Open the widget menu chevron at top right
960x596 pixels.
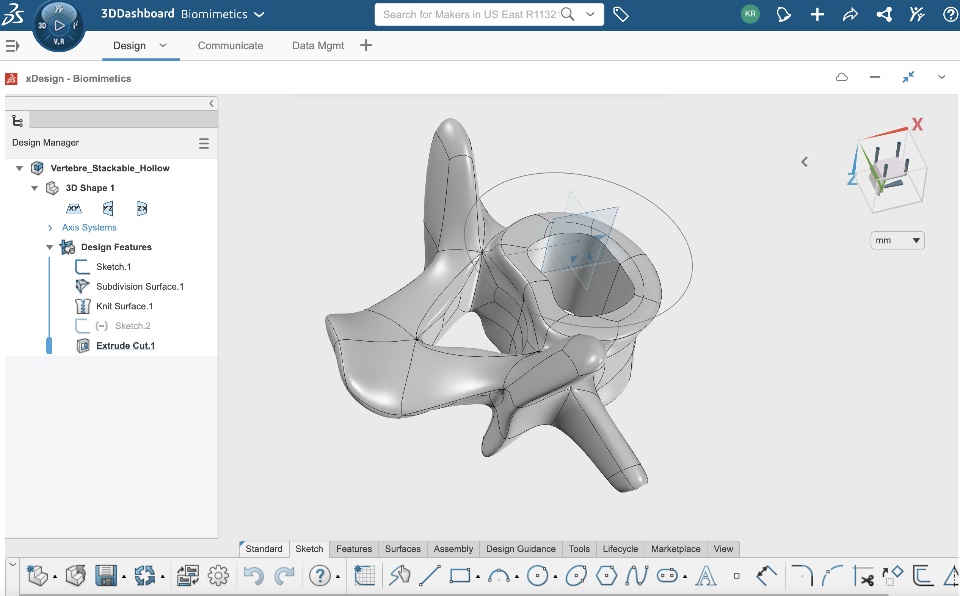(x=941, y=77)
